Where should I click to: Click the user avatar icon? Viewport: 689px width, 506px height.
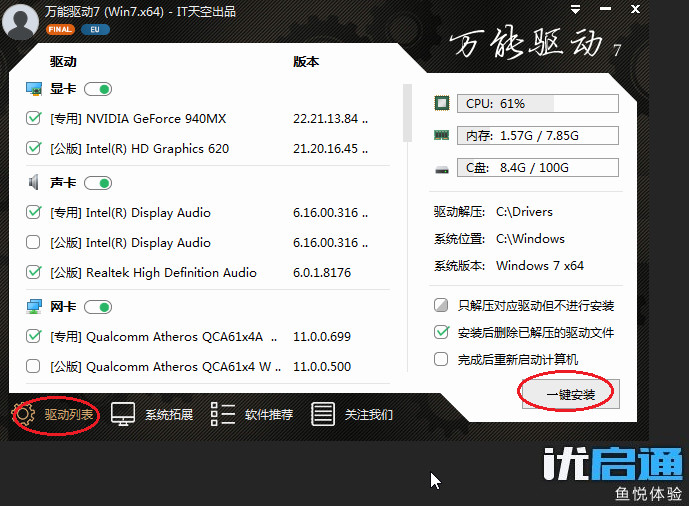coord(20,21)
